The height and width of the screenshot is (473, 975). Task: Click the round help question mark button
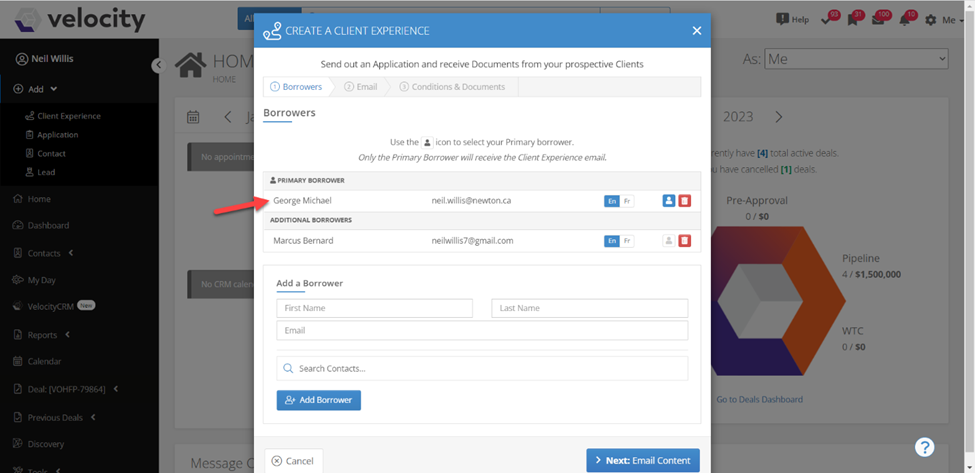pos(925,447)
